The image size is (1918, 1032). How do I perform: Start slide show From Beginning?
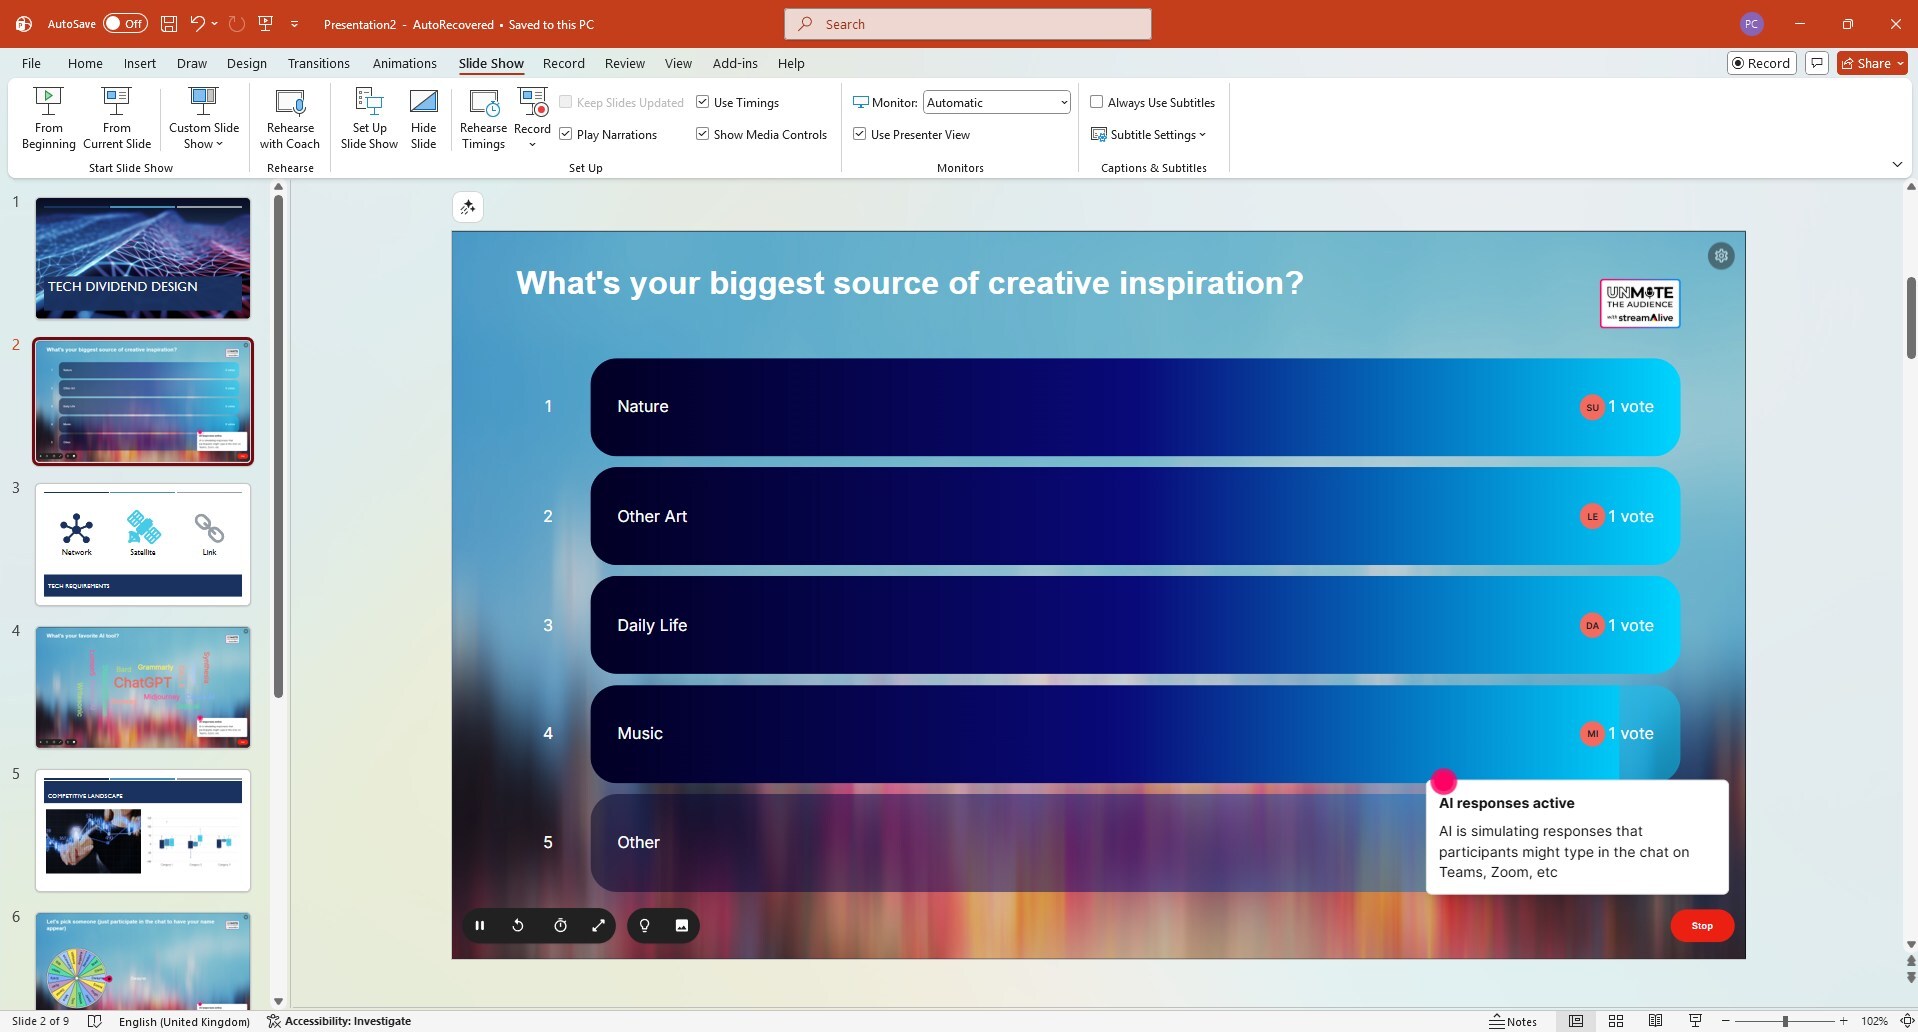[48, 118]
